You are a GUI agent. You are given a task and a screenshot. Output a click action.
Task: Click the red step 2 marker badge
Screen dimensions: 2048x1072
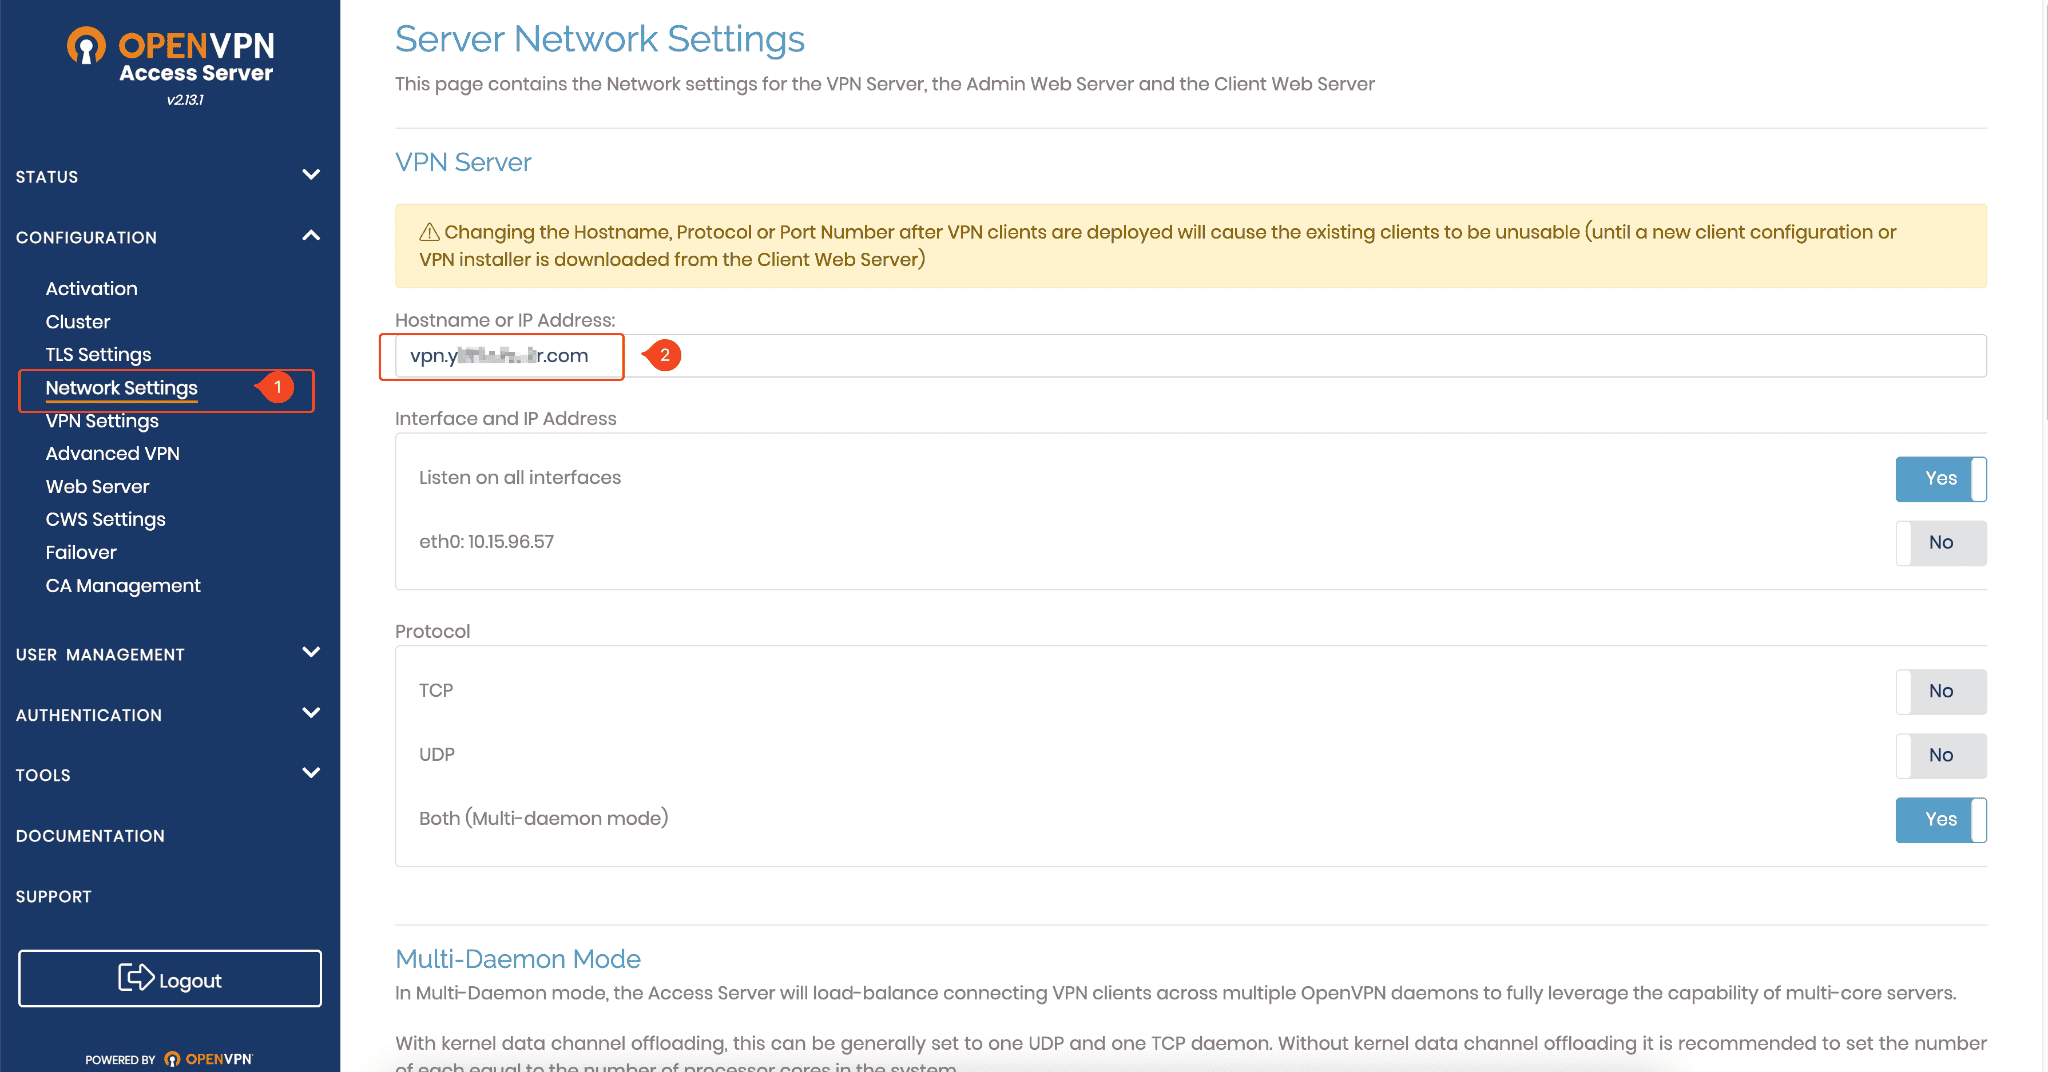pyautogui.click(x=664, y=355)
